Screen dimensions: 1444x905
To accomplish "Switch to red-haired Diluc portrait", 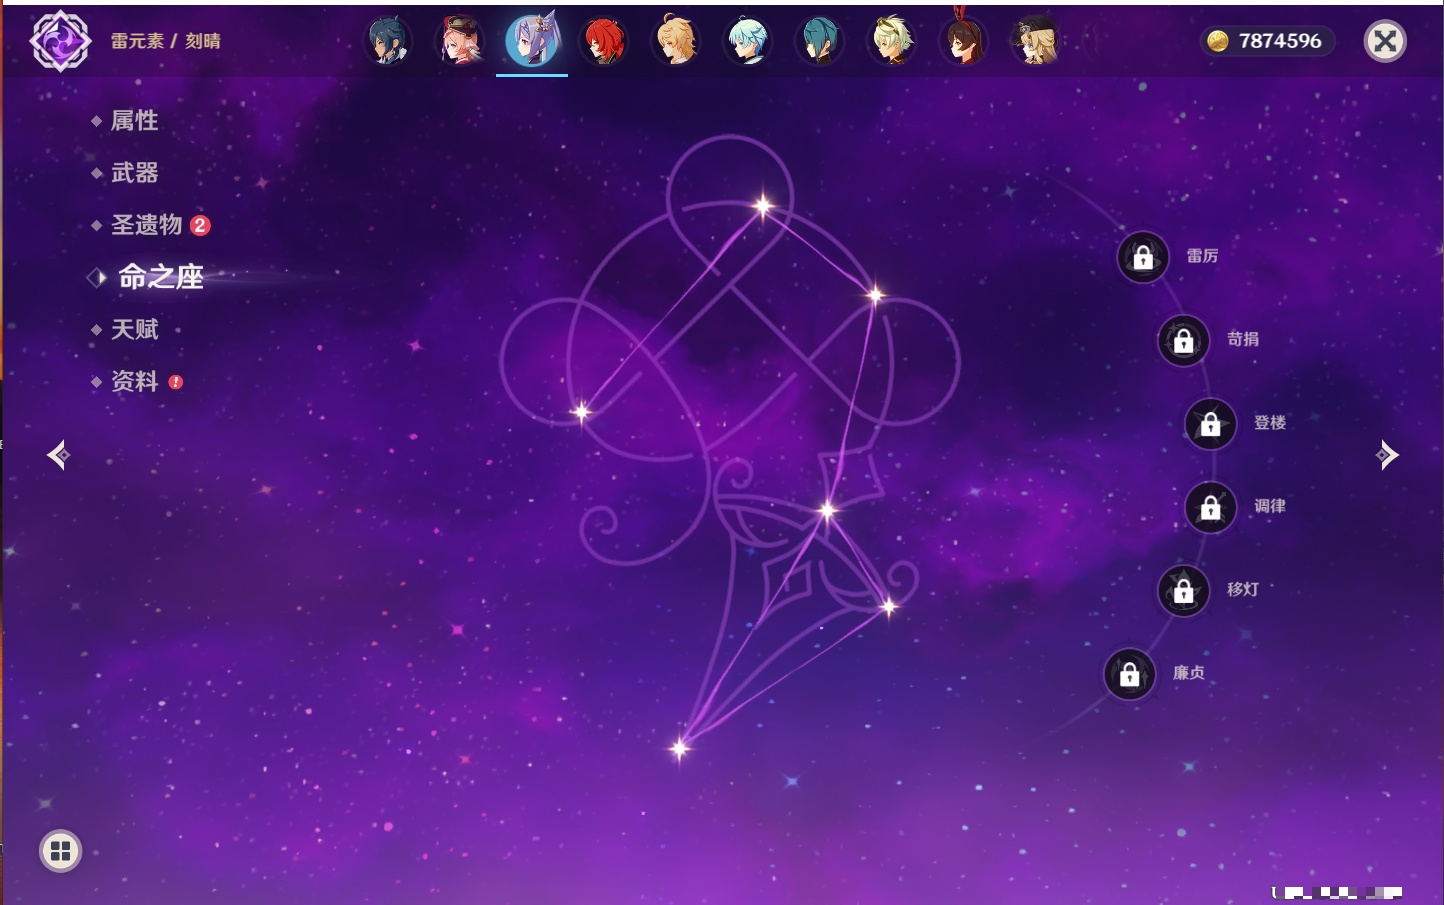I will [604, 41].
